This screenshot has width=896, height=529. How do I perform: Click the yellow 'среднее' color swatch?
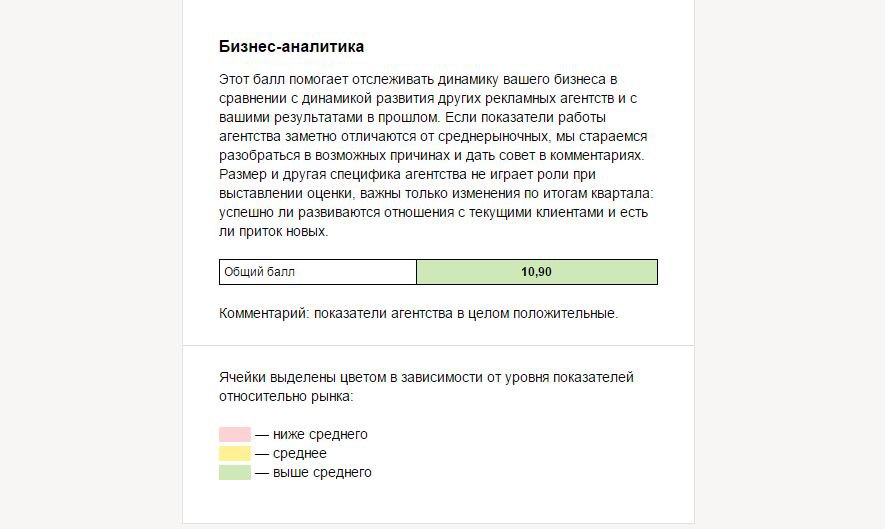(235, 453)
